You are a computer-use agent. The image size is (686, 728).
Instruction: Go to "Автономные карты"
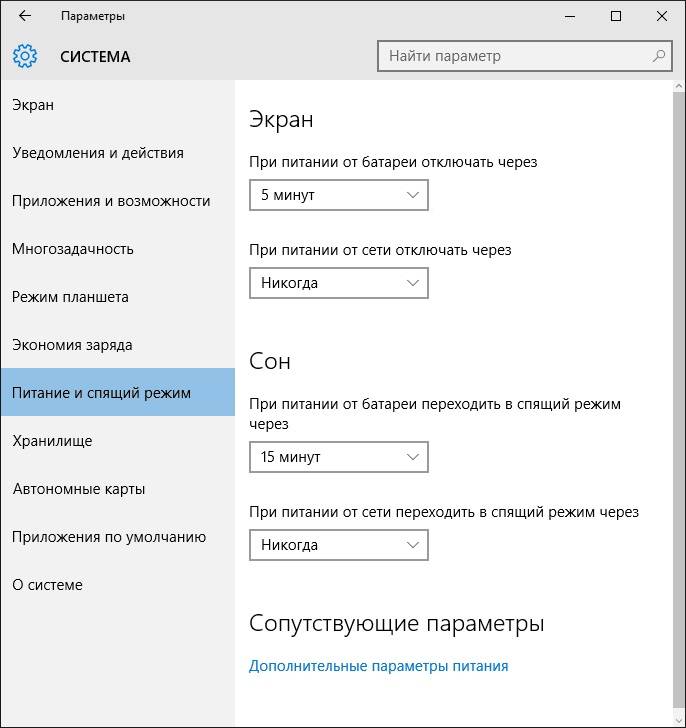tap(79, 489)
